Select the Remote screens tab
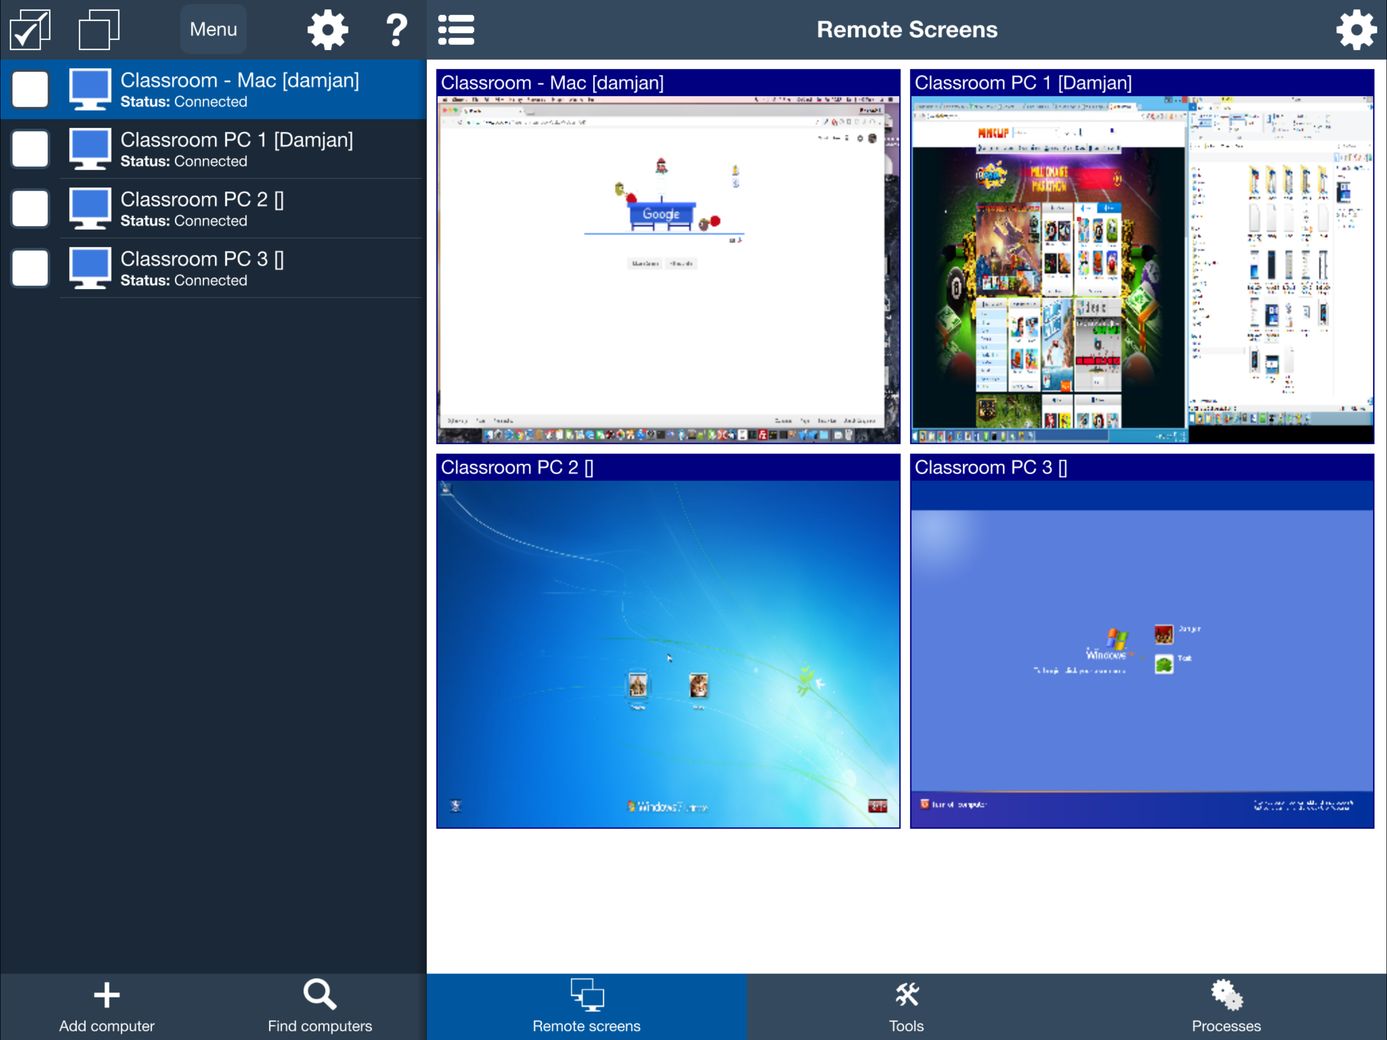This screenshot has height=1040, width=1387. [x=587, y=1006]
